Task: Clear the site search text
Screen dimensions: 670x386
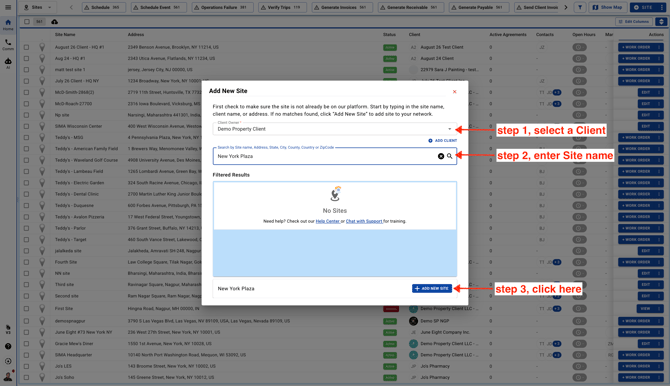Action: point(441,156)
